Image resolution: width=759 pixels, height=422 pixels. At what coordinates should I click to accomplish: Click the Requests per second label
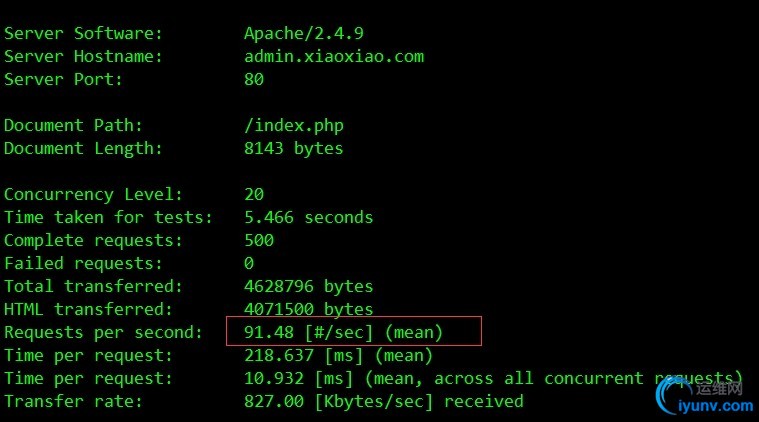pos(103,333)
